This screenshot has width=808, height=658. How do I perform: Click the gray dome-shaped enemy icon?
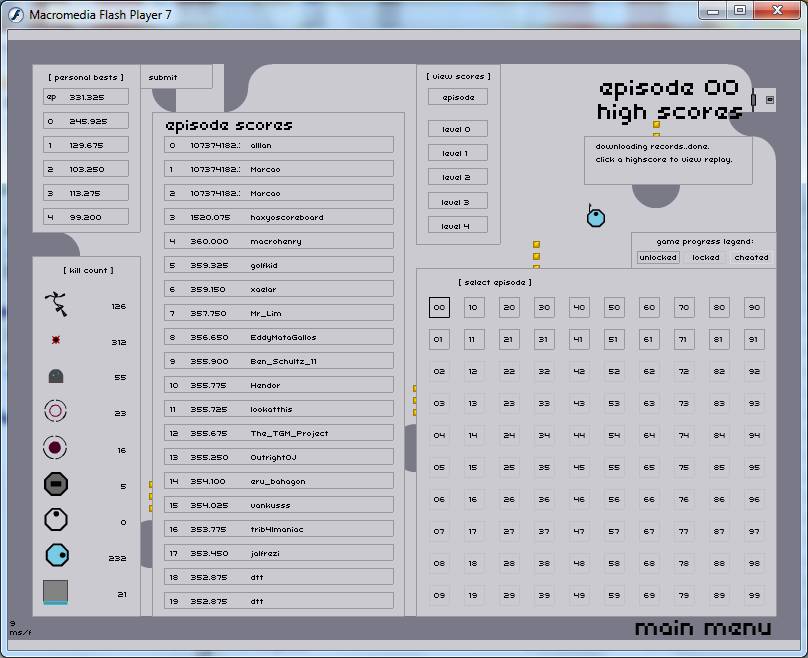point(56,377)
